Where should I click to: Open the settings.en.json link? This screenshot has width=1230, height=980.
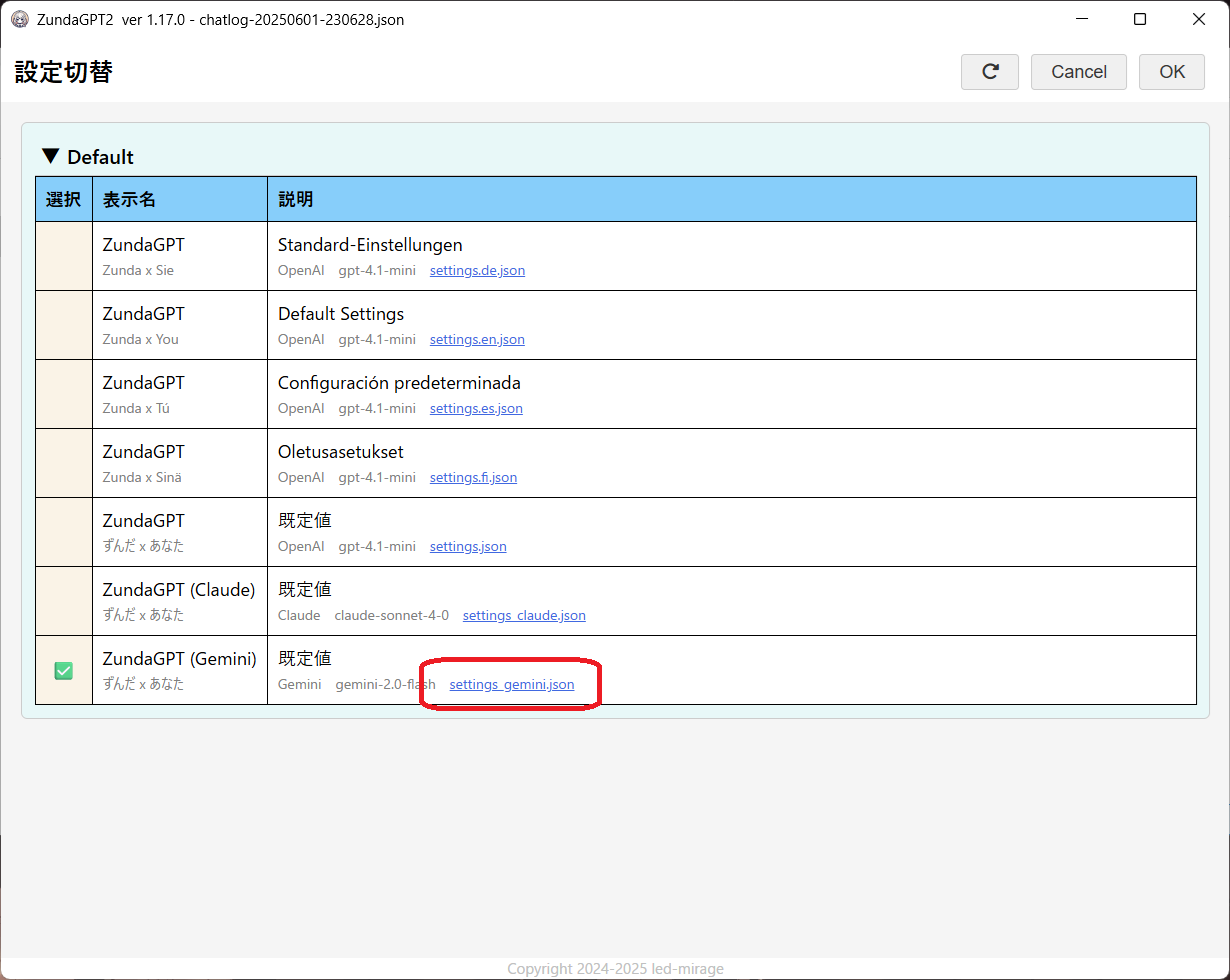coord(477,339)
